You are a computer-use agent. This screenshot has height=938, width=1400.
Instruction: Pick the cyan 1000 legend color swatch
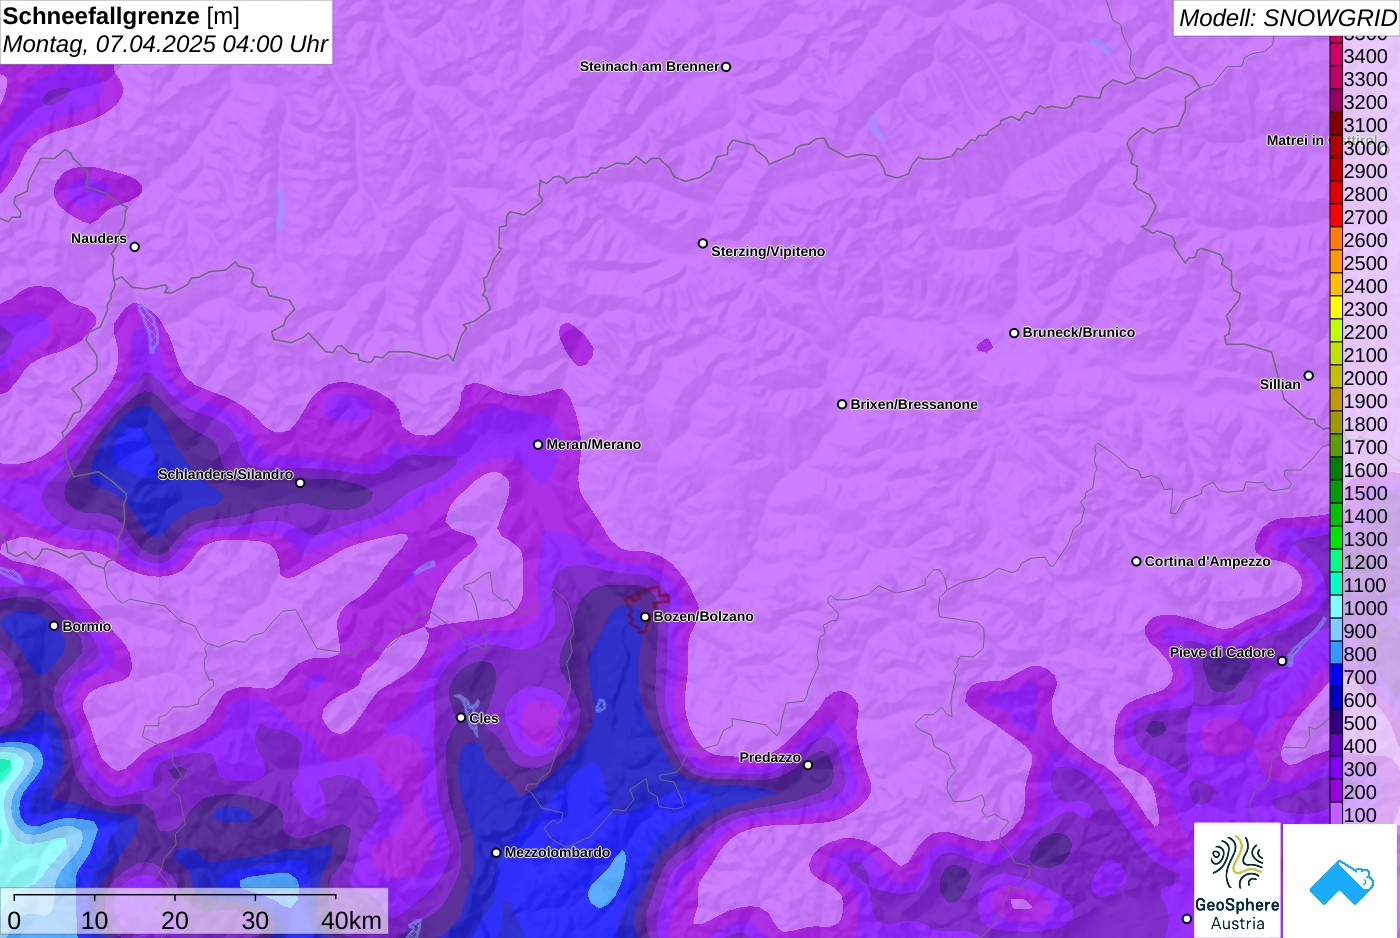pos(1336,607)
